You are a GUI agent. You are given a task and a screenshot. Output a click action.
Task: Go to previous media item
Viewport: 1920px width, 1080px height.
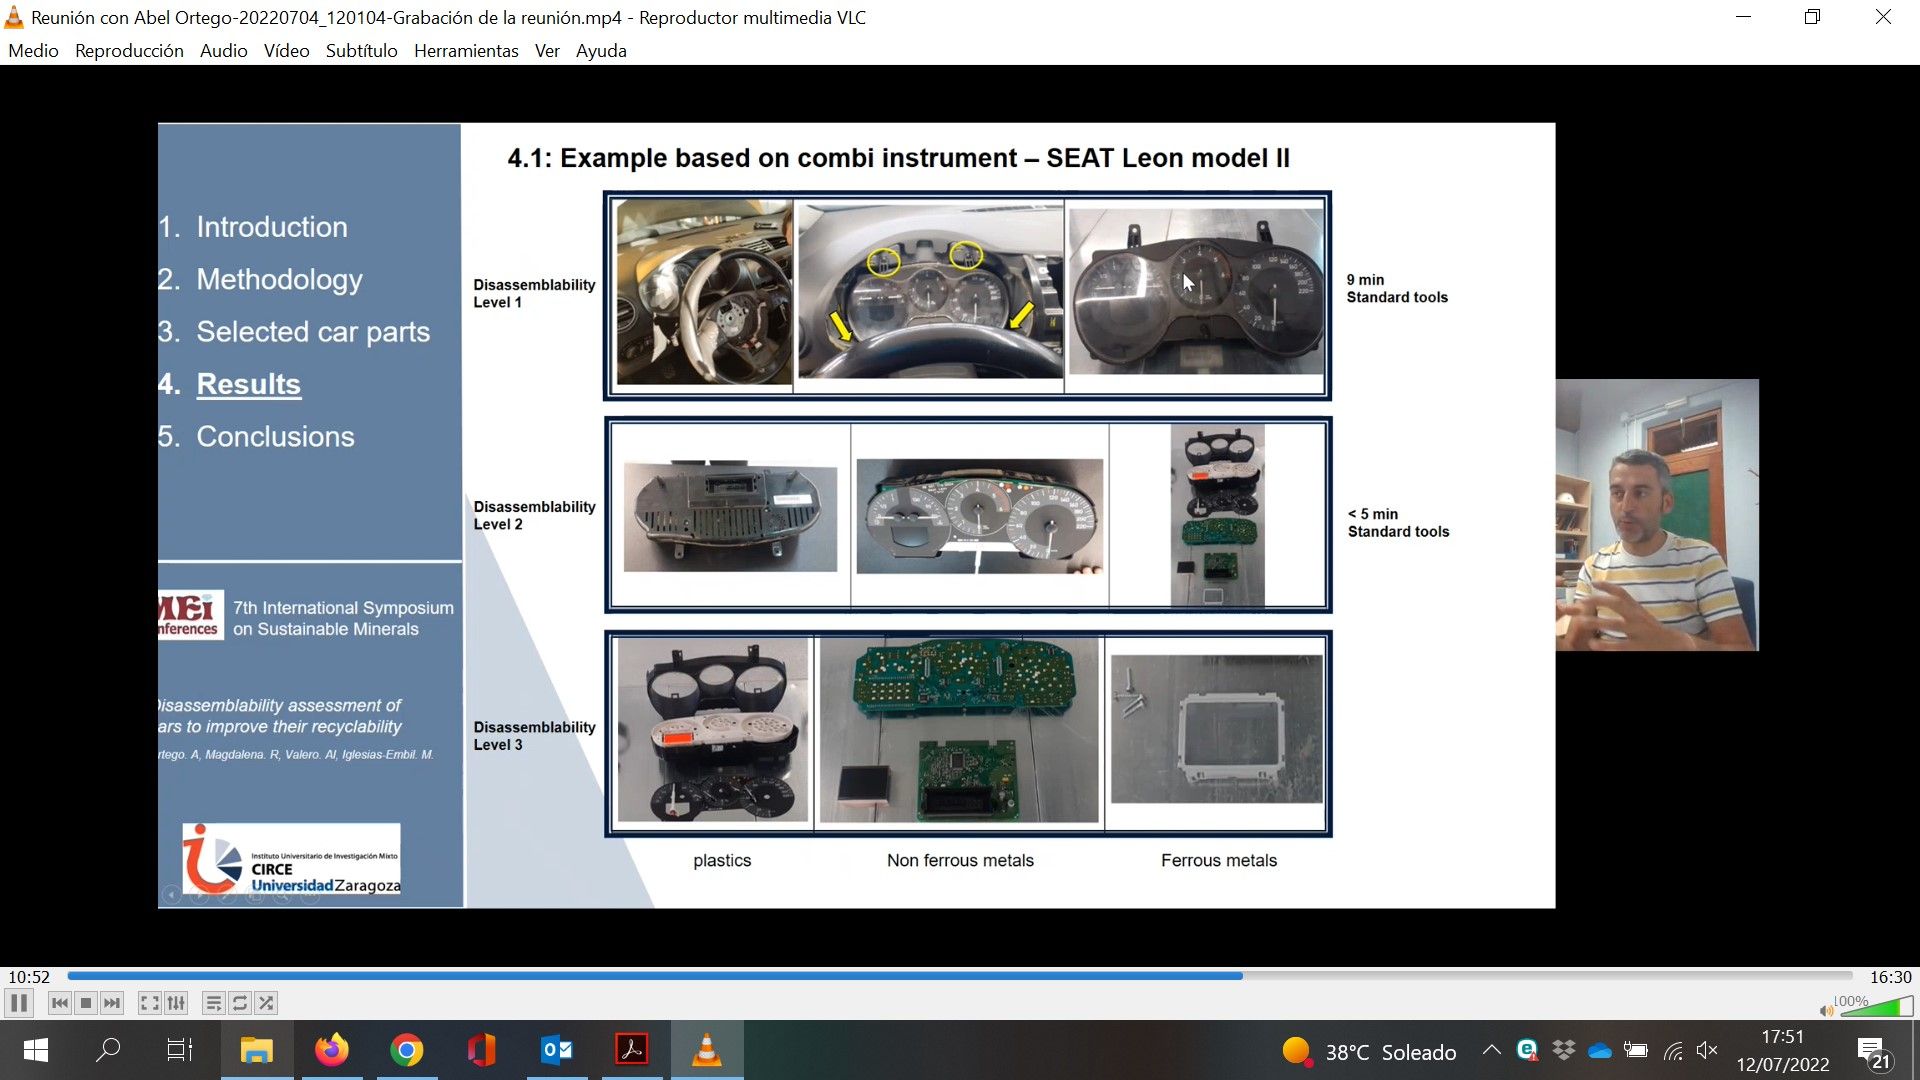(60, 1003)
